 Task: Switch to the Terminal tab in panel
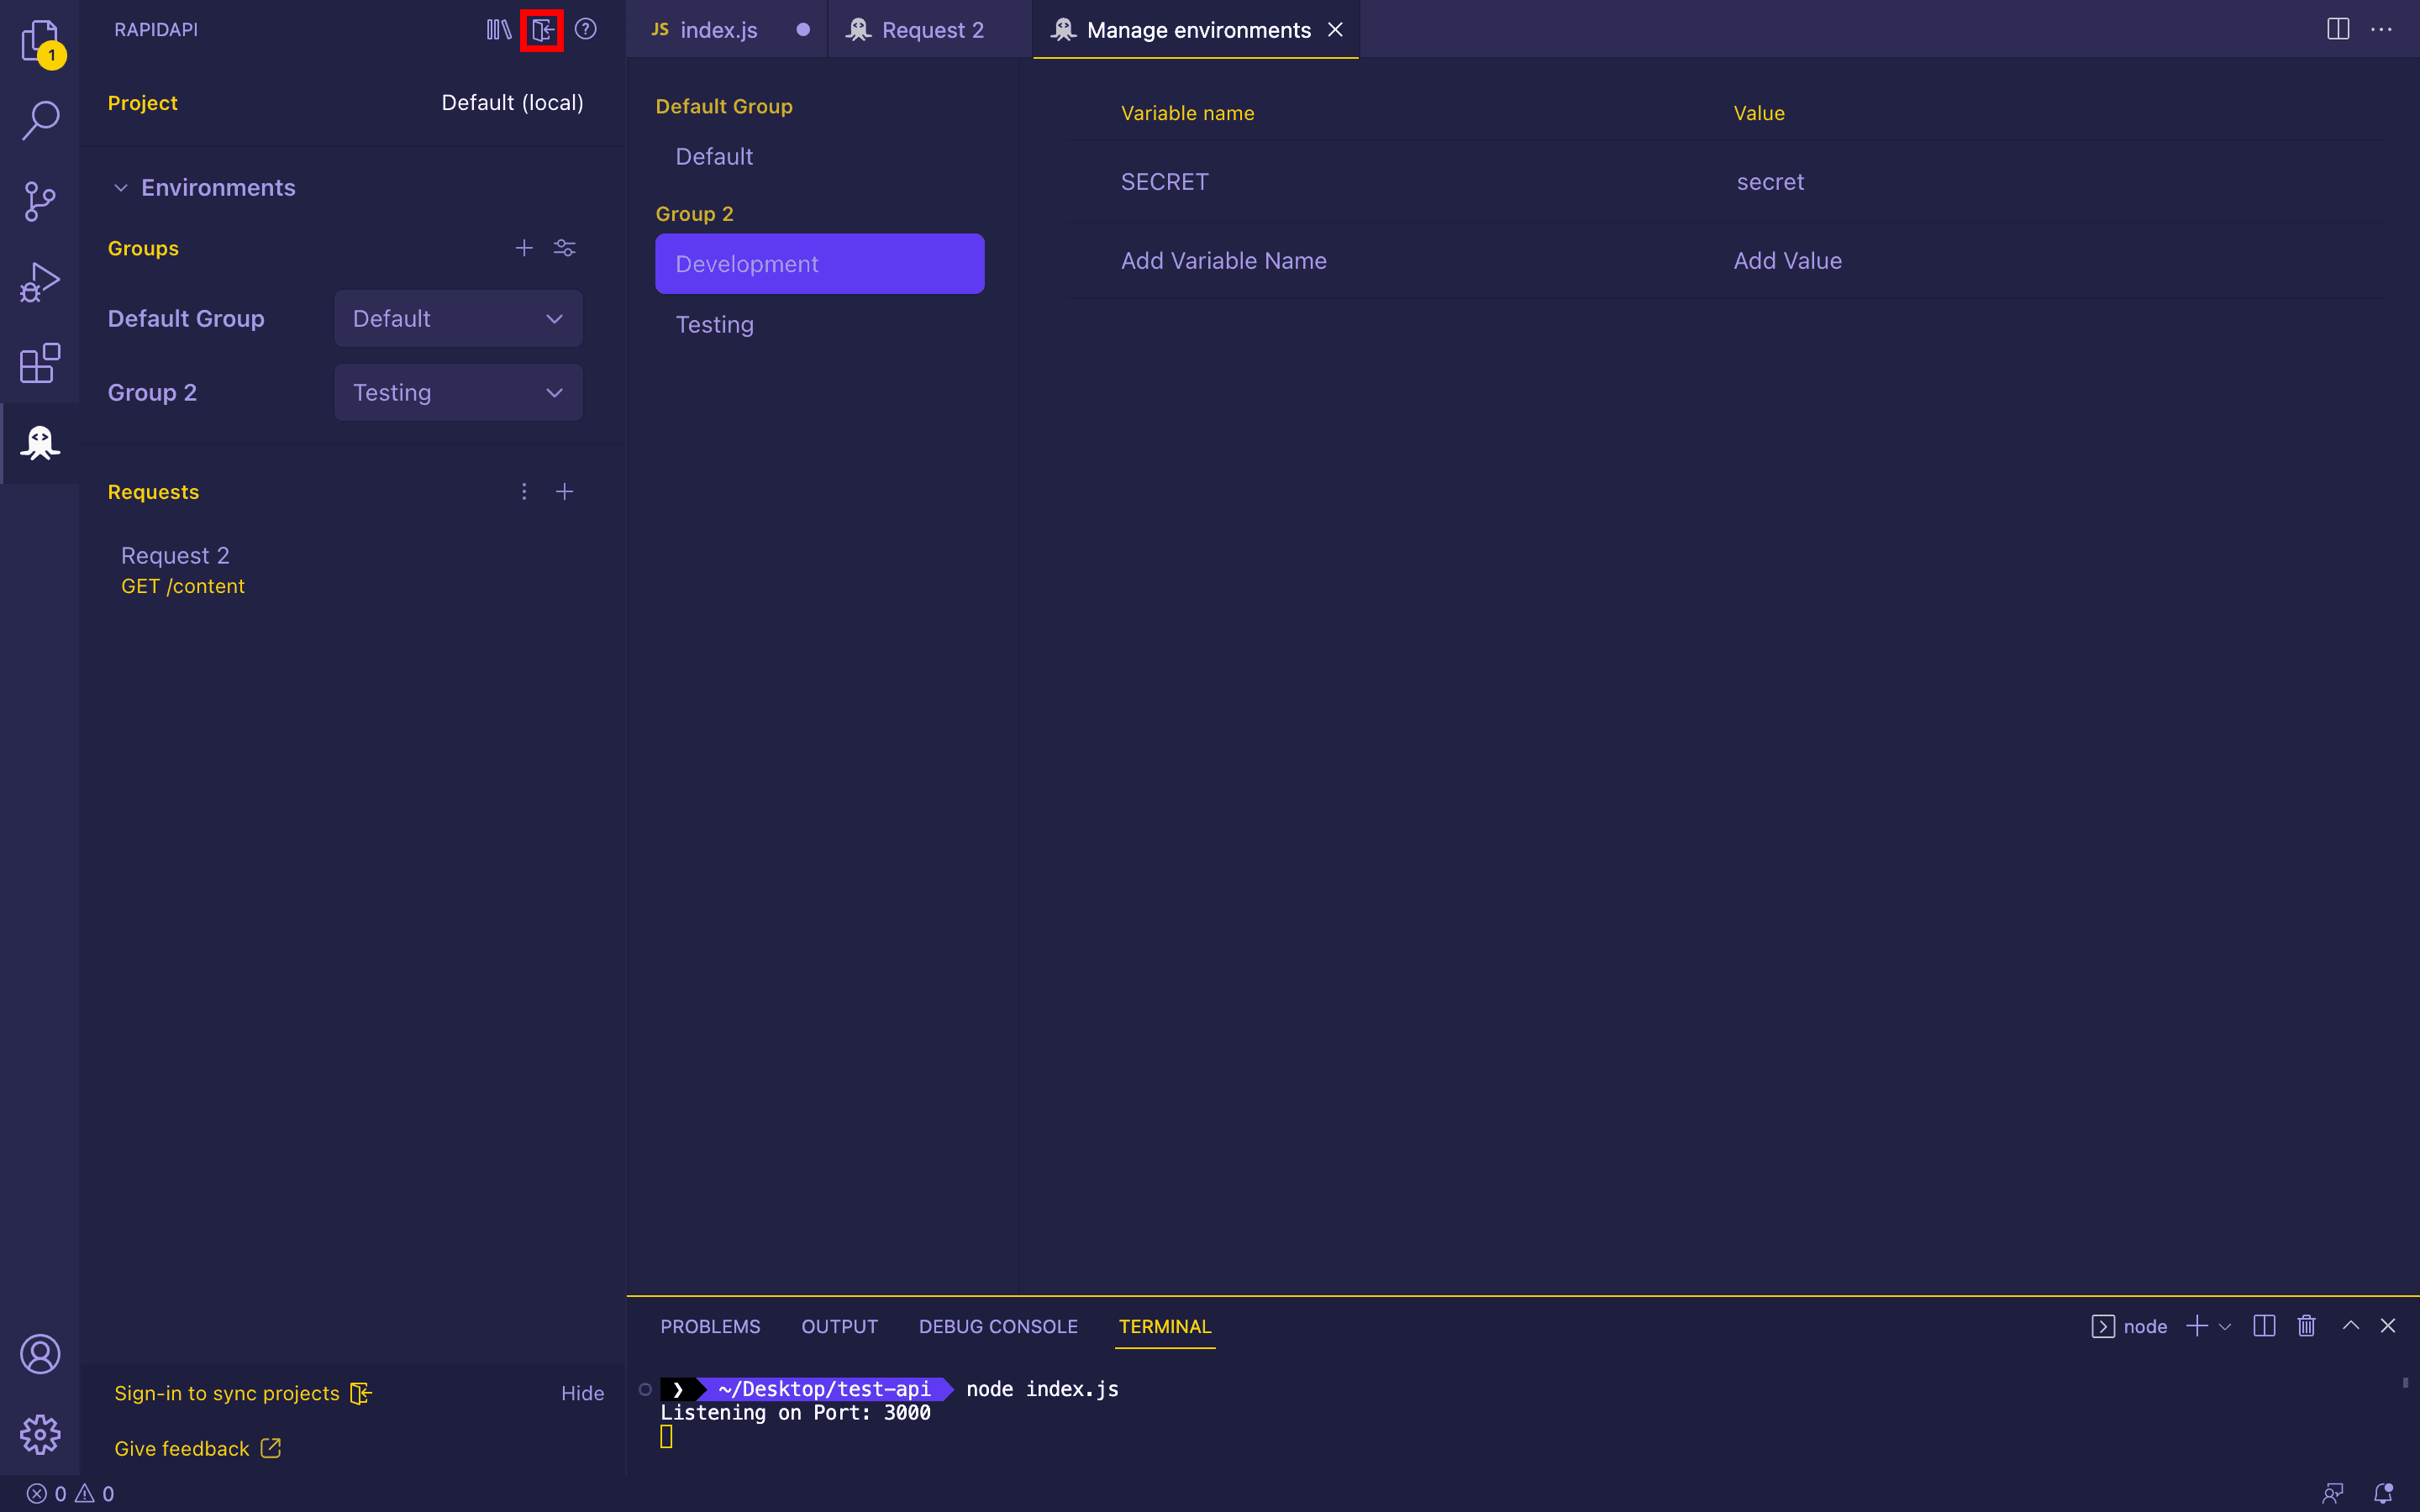click(x=1162, y=1326)
